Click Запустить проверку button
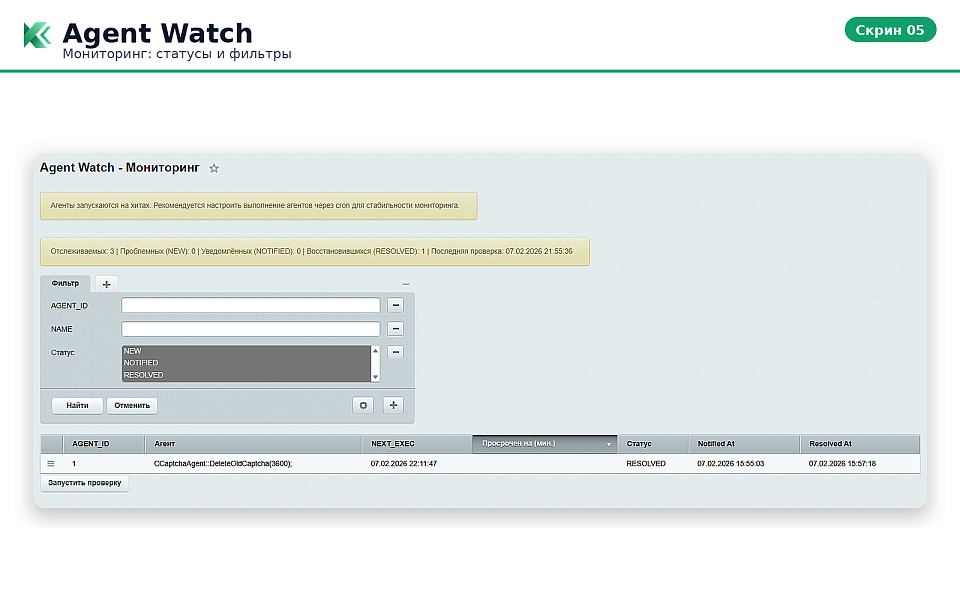This screenshot has width=960, height=600. point(85,483)
